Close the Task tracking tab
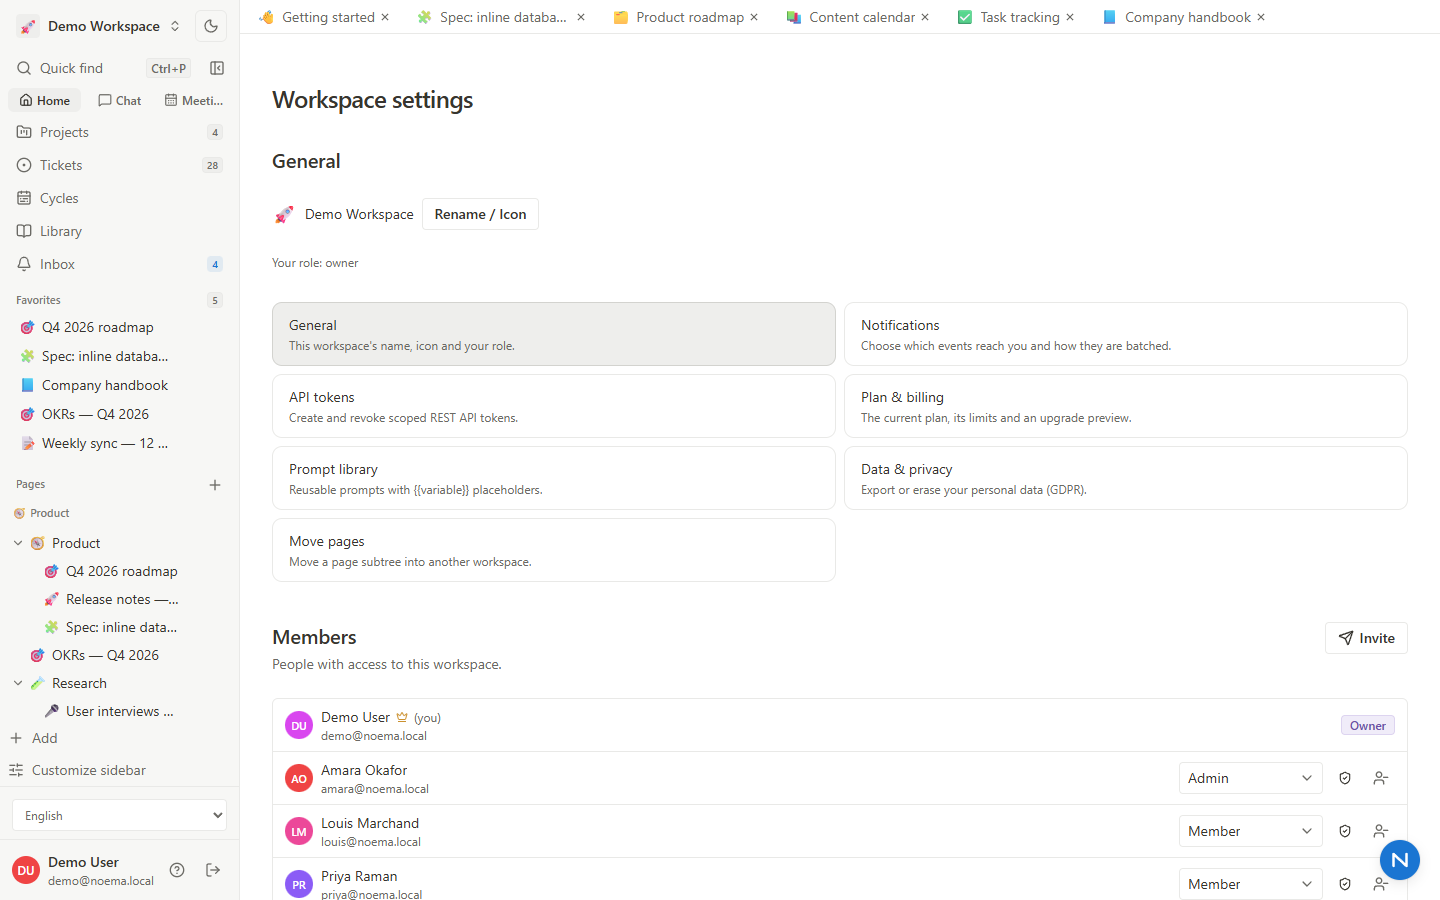Viewport: 1440px width, 900px height. [x=1070, y=17]
